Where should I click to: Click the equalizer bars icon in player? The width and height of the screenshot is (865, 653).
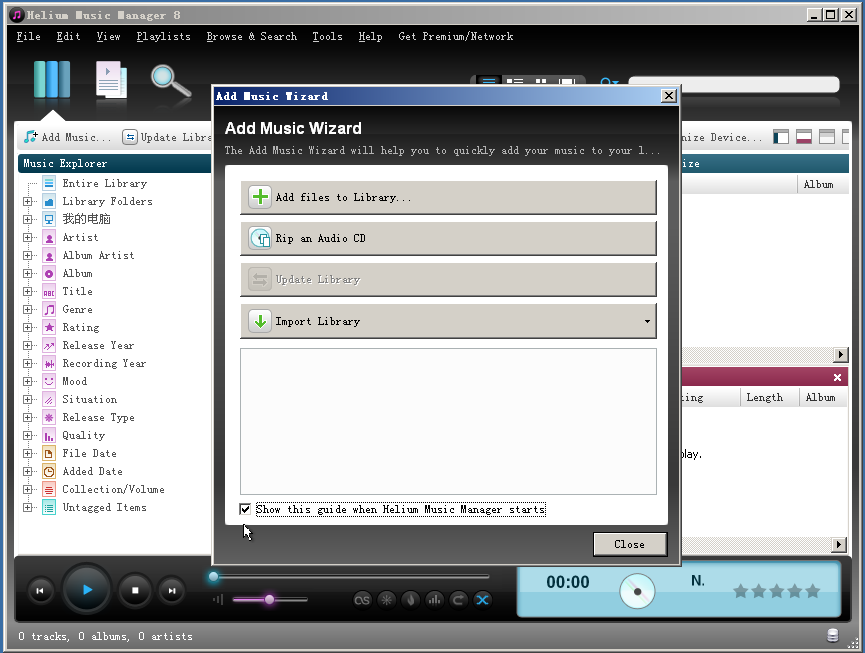click(x=434, y=600)
